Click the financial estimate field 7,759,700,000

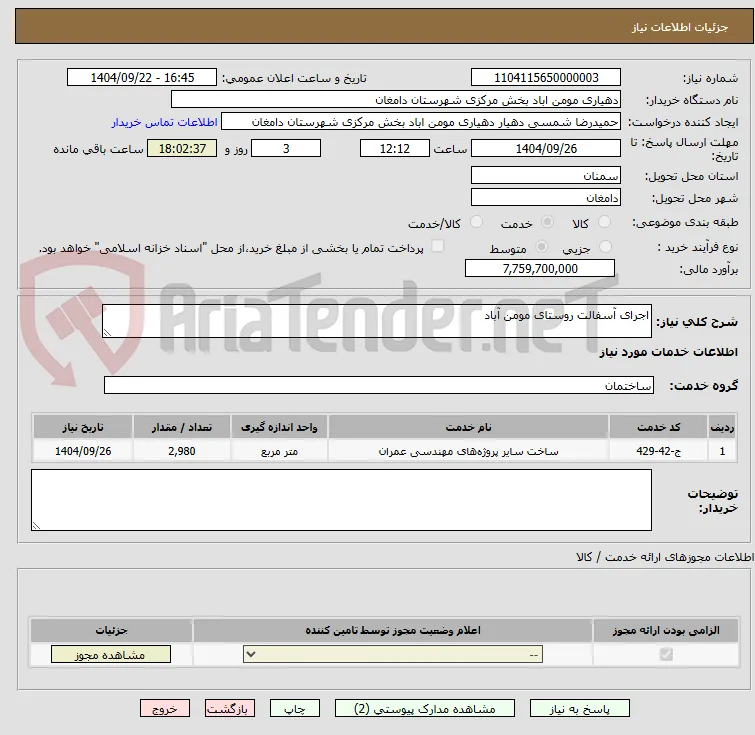point(540,268)
